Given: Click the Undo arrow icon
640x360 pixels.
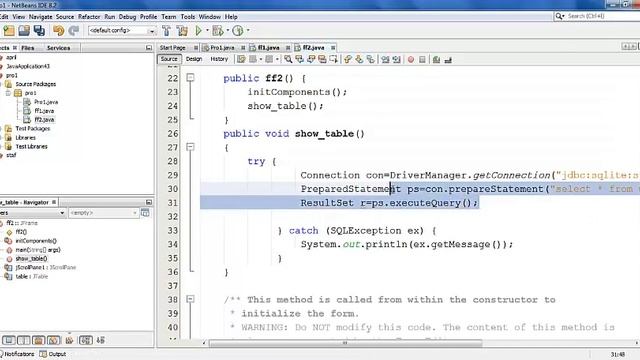Looking at the screenshot, I should 59,31.
